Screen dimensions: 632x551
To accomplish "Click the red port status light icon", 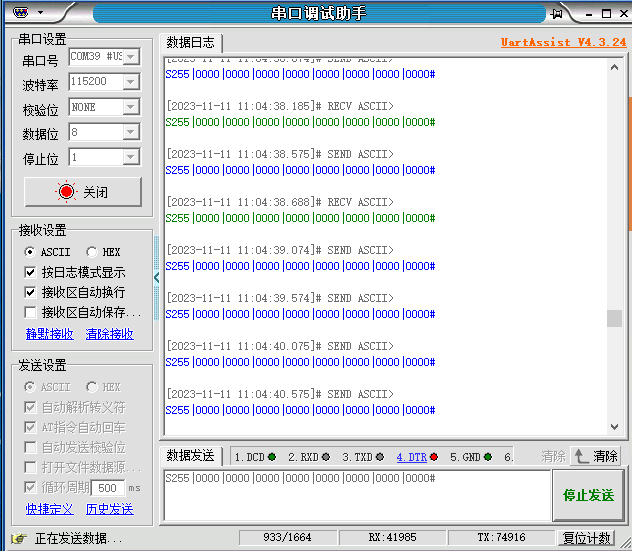I will tap(66, 192).
